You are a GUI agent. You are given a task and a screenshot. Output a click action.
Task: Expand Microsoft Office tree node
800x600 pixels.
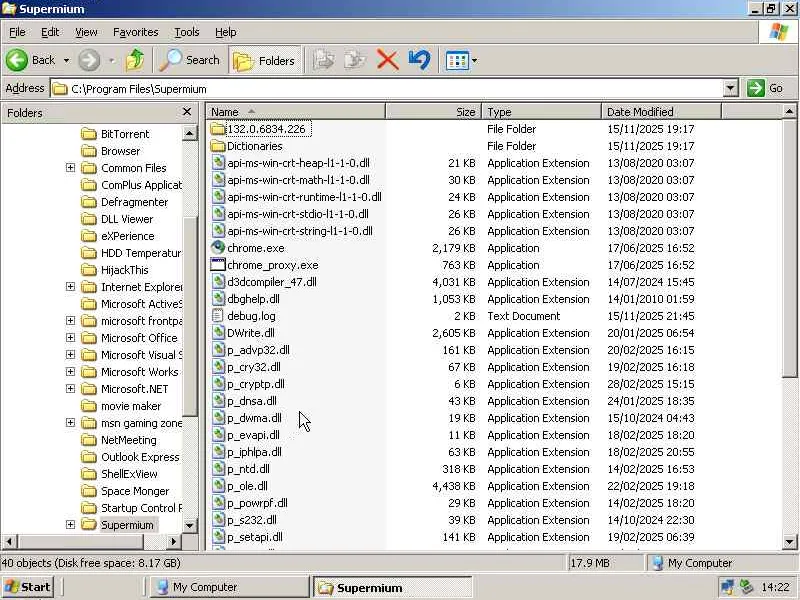[70, 338]
